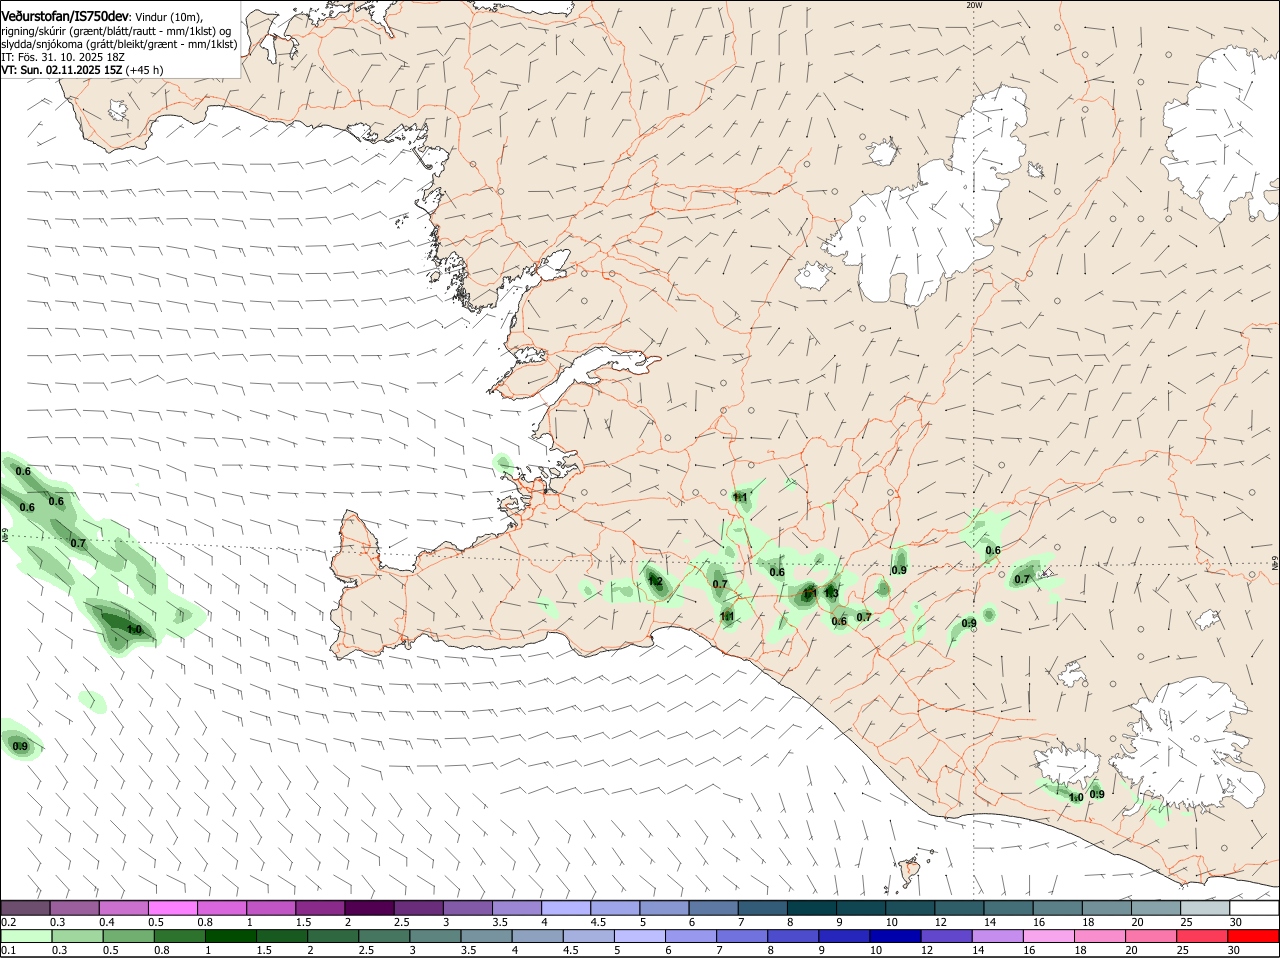
Task: Pick upper scale swatch above label 6
Action: click(x=713, y=907)
